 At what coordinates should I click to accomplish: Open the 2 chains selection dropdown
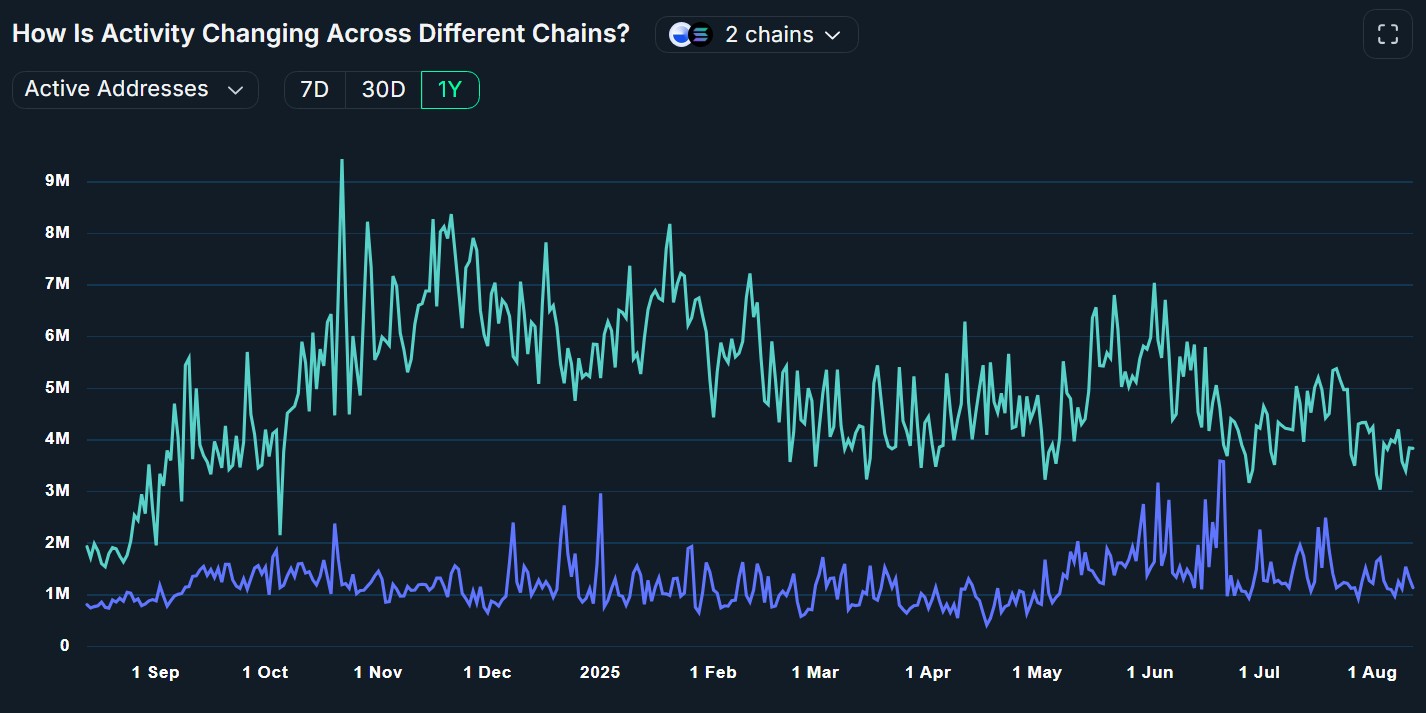(757, 33)
